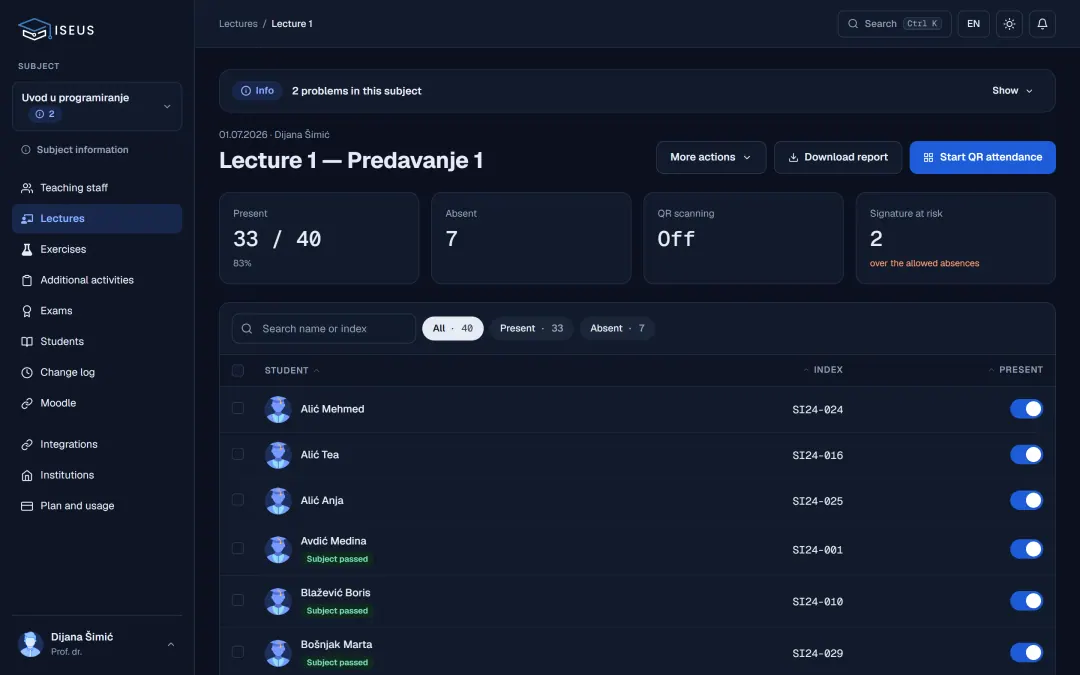Click Alić Mehmed's avatar
The width and height of the screenshot is (1080, 675).
click(278, 409)
